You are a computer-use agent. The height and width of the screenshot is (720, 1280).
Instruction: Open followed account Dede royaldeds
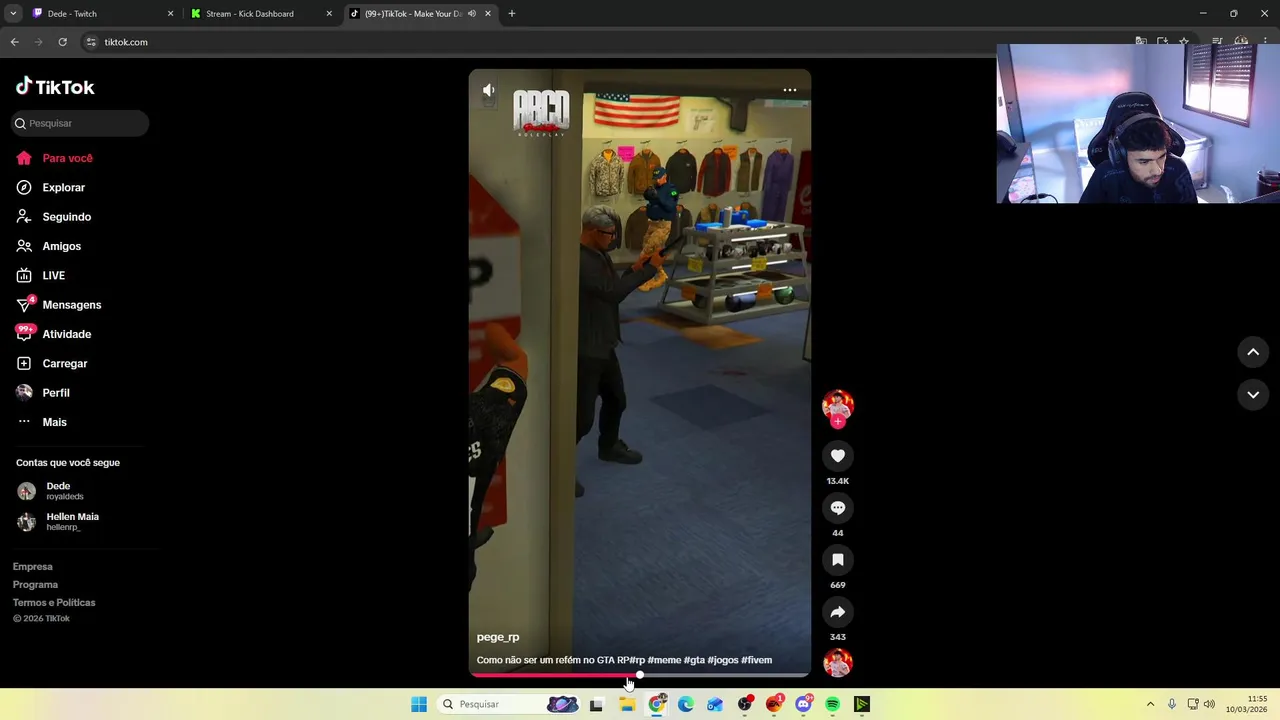(58, 491)
